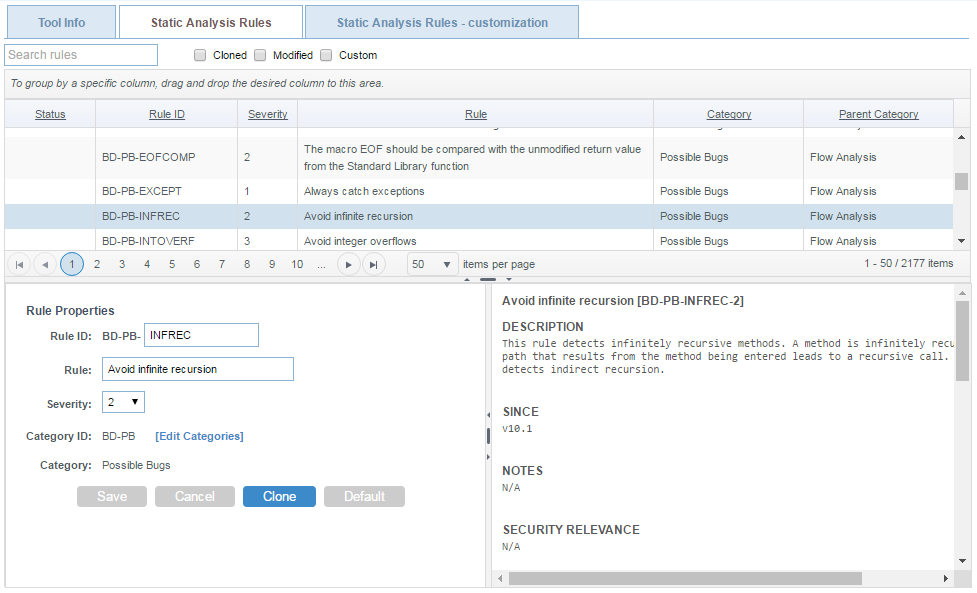Enable the Modified filter checkbox
This screenshot has height=593, width=977.
pos(260,55)
